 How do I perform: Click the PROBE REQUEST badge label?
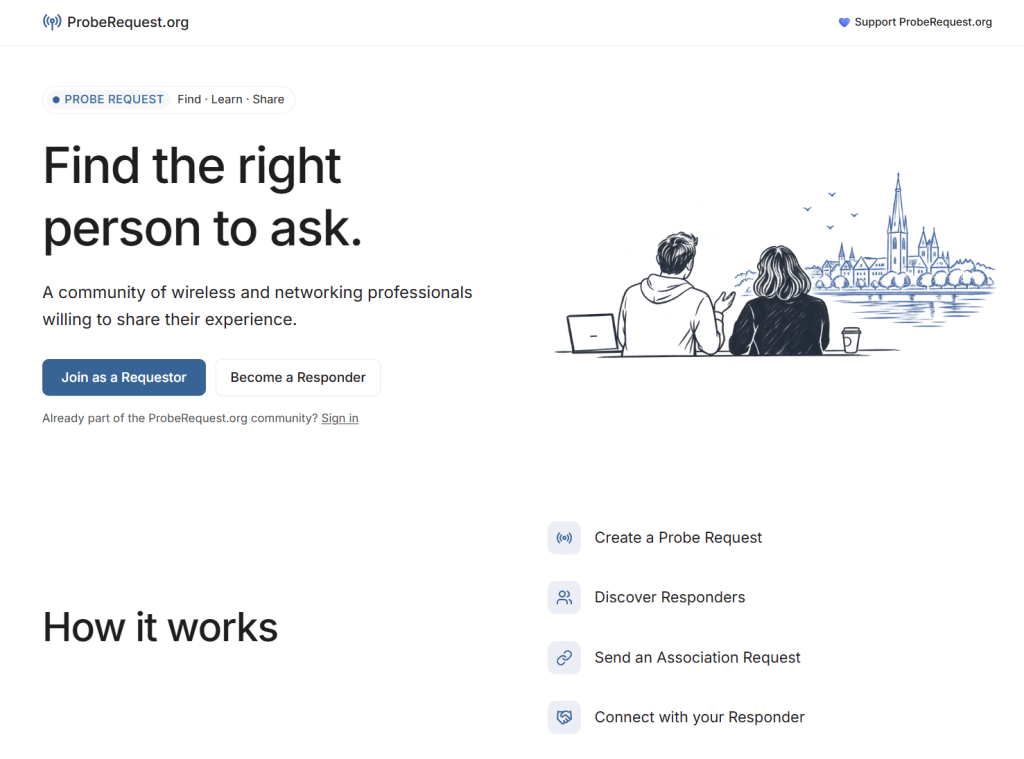[108, 99]
